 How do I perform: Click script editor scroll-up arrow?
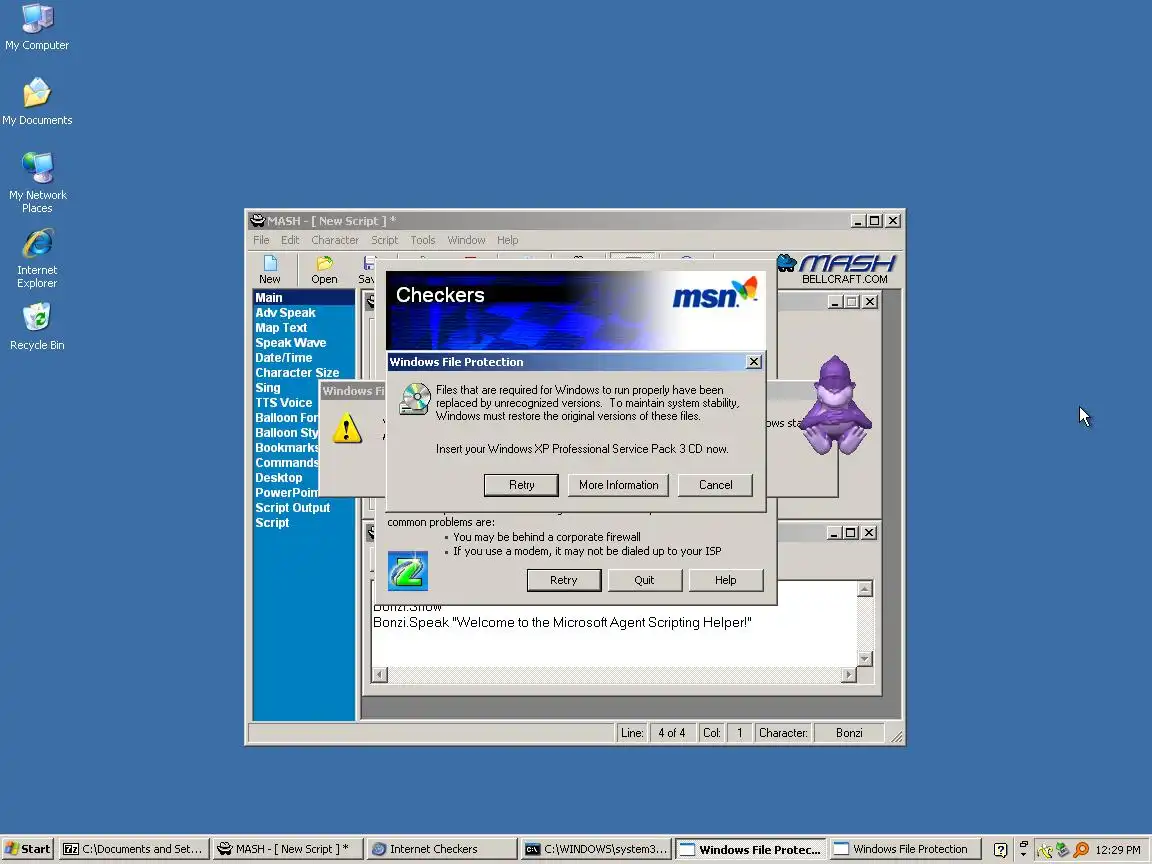865,588
